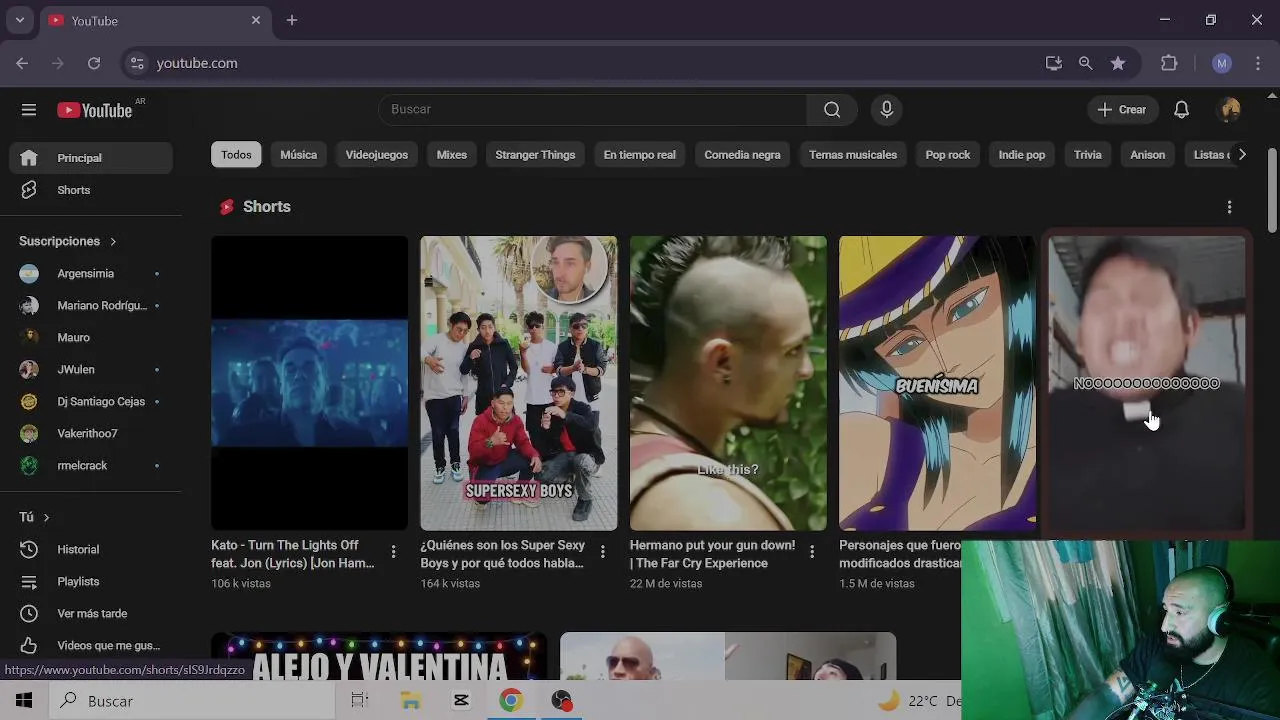Open CapCut from taskbar

pos(461,701)
